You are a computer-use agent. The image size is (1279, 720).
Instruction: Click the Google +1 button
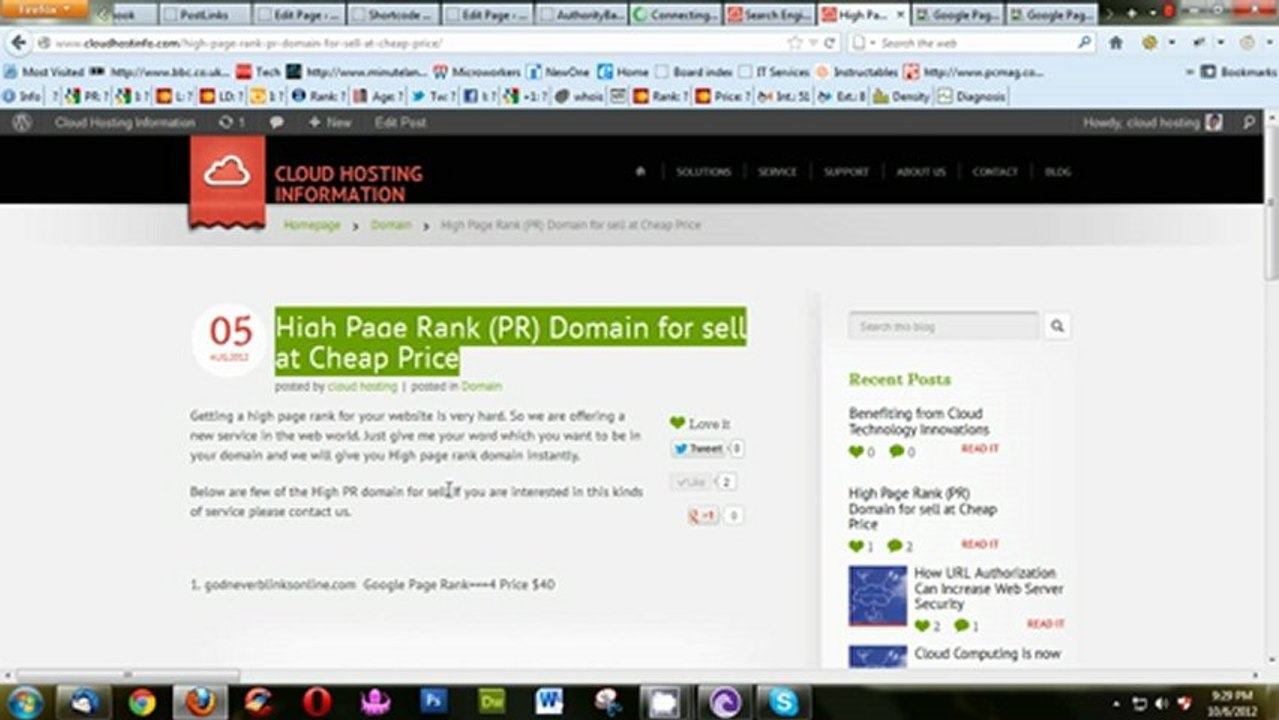point(703,515)
